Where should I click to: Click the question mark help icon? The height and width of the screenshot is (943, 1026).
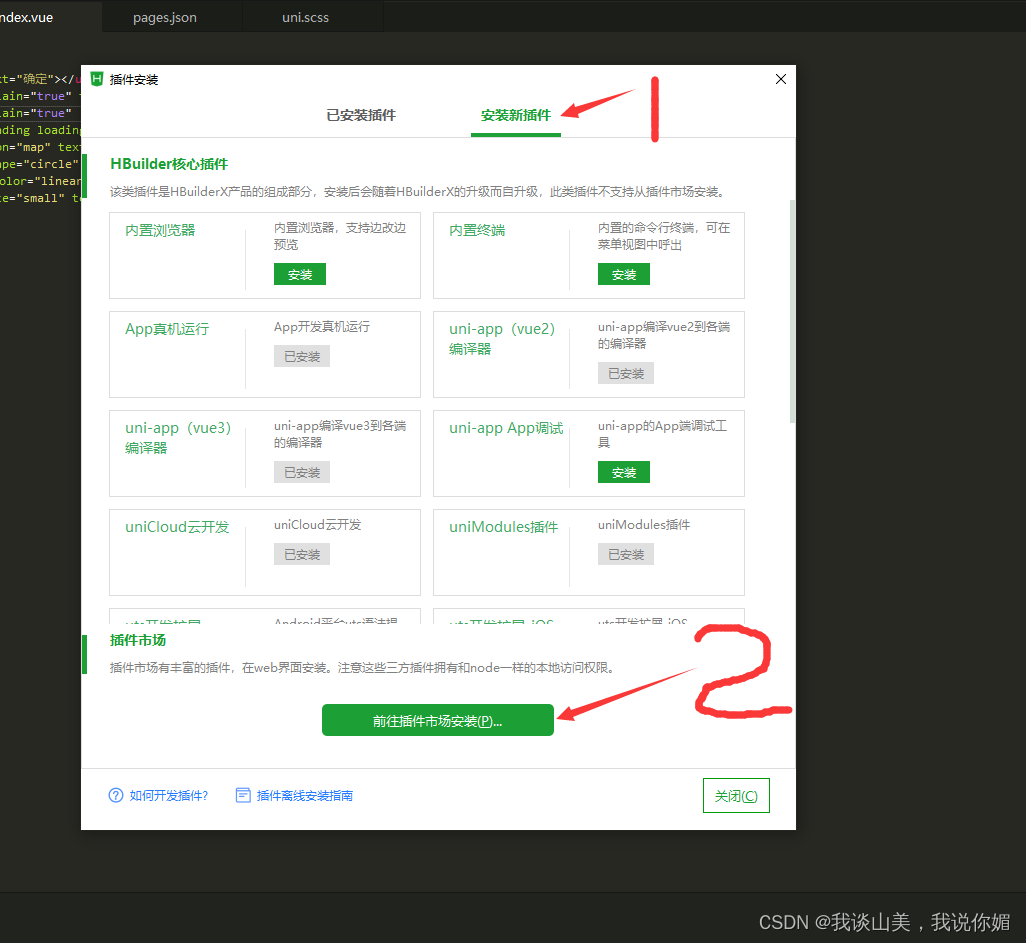115,795
